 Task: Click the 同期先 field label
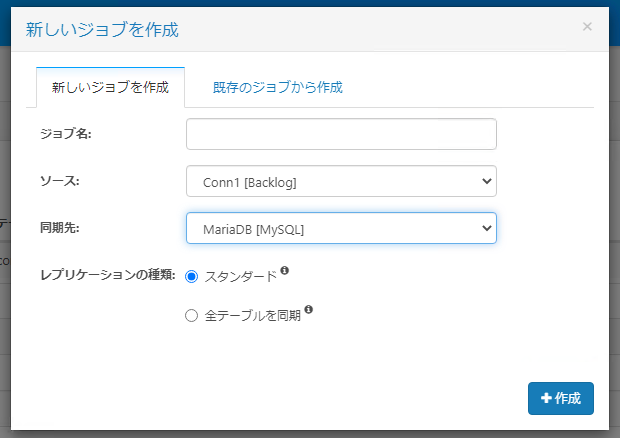(x=59, y=228)
